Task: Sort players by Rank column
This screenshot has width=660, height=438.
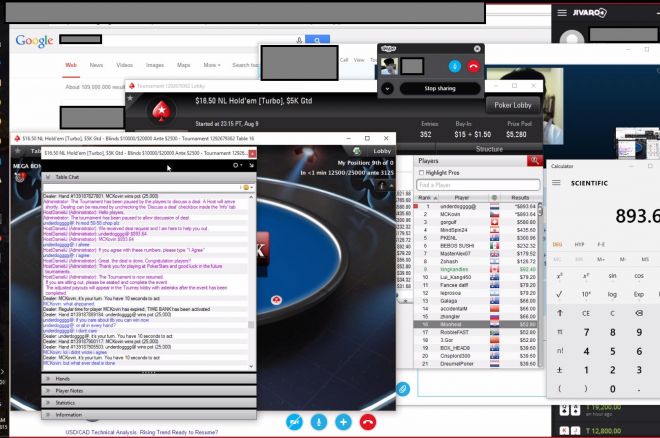Action: pos(427,197)
